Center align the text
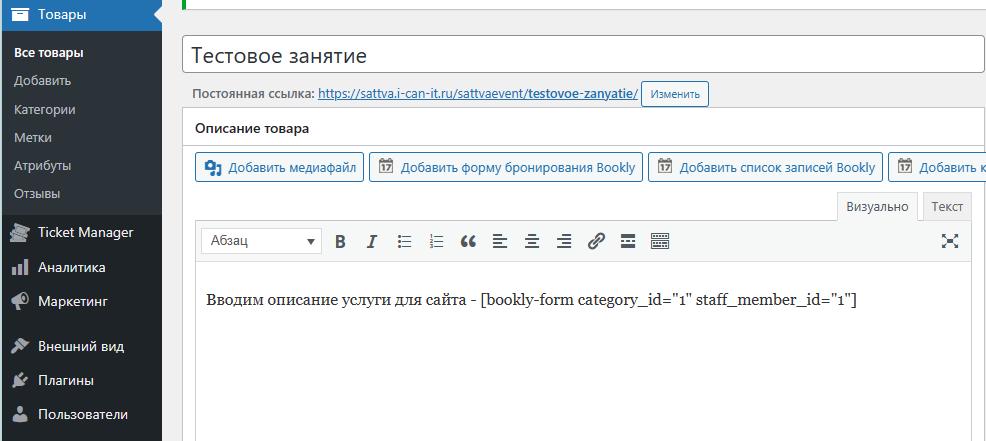 coord(532,241)
